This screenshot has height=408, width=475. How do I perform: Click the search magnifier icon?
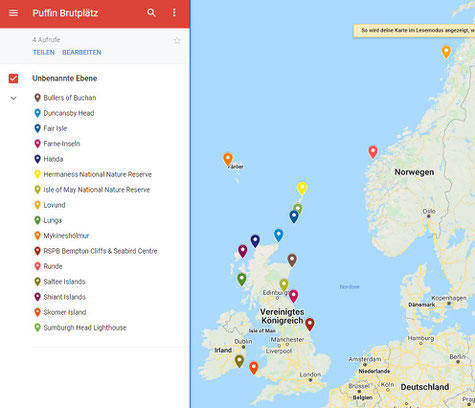click(151, 13)
